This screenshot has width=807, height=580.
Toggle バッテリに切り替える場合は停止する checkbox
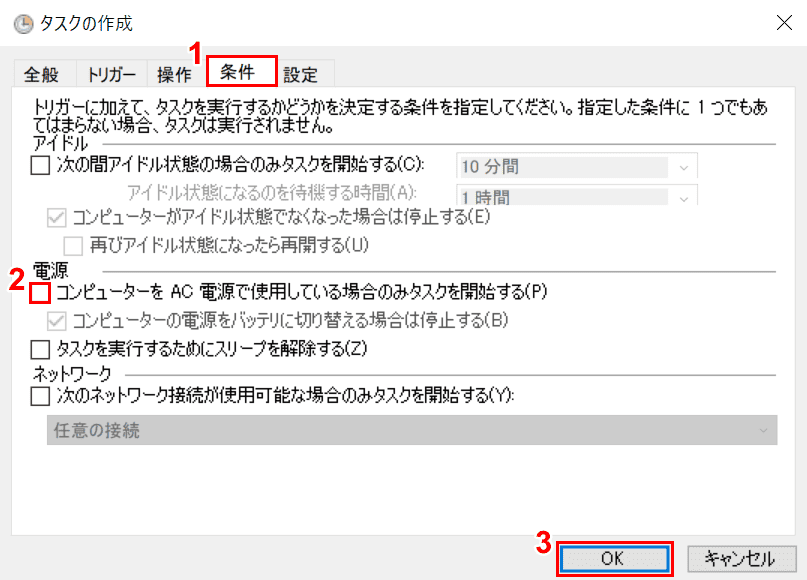[x=57, y=321]
